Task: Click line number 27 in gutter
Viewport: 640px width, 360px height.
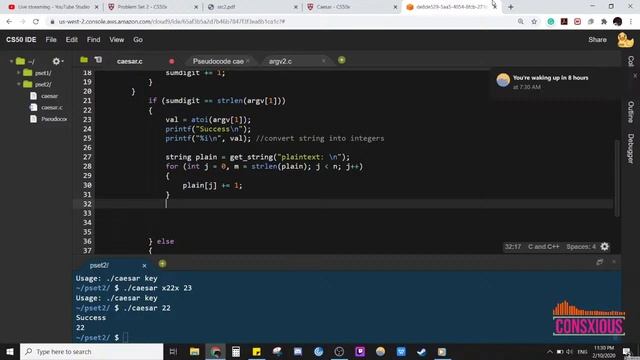Action: (x=87, y=157)
